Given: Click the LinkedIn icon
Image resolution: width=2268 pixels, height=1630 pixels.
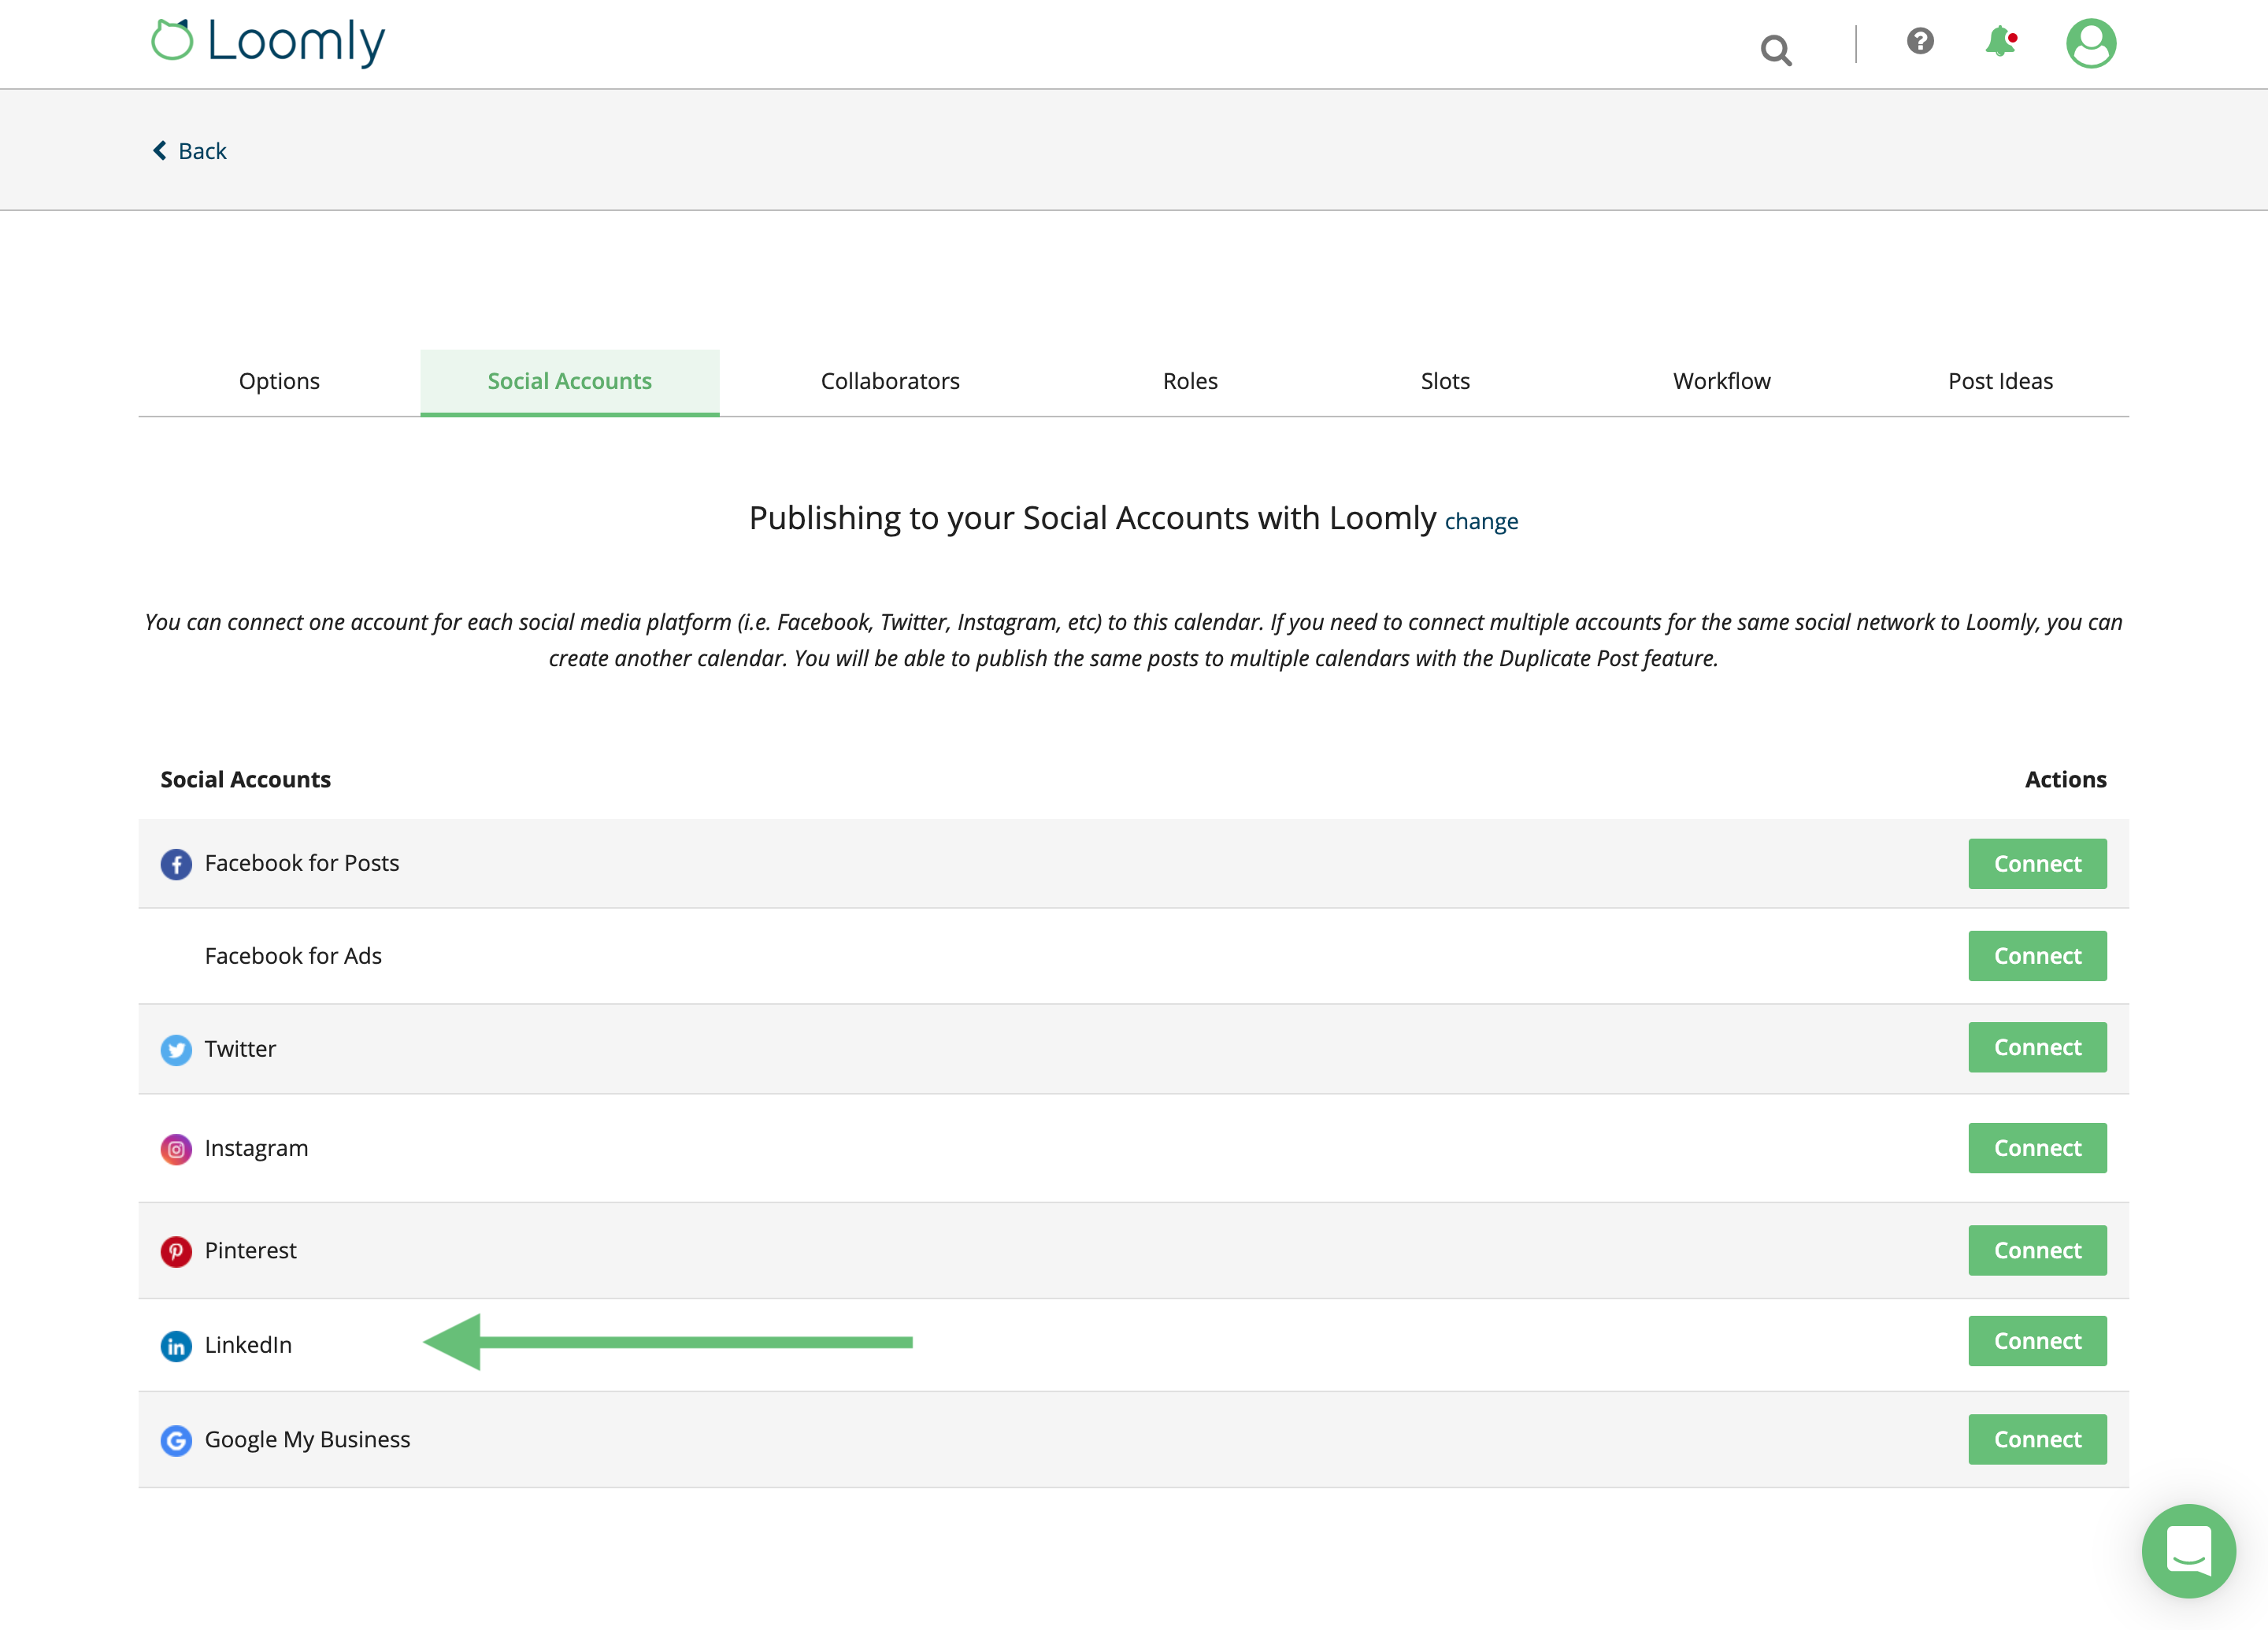Looking at the screenshot, I should pyautogui.click(x=176, y=1346).
